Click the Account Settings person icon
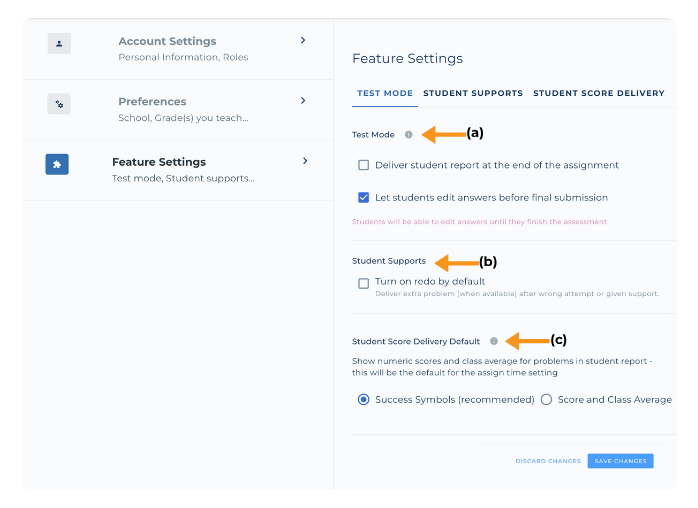698x508 pixels. pos(59,44)
